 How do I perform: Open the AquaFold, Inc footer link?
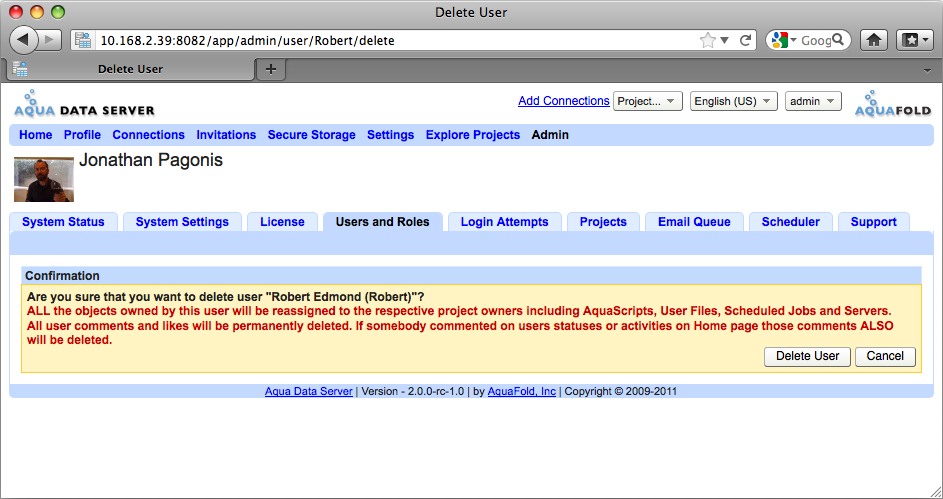pos(521,391)
